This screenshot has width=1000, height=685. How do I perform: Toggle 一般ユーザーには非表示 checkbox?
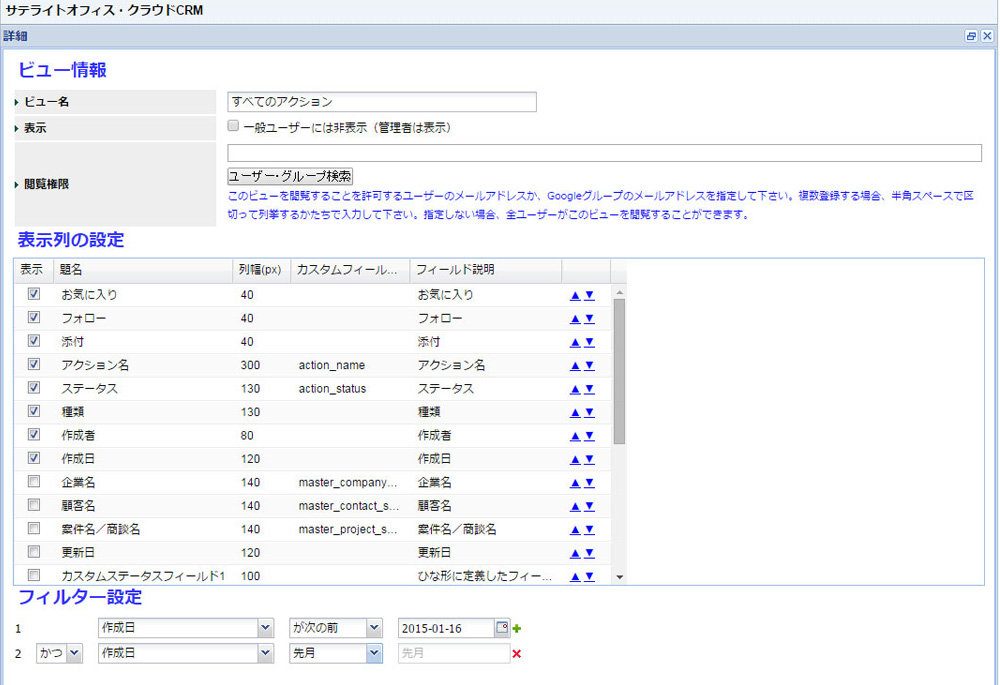tap(233, 127)
